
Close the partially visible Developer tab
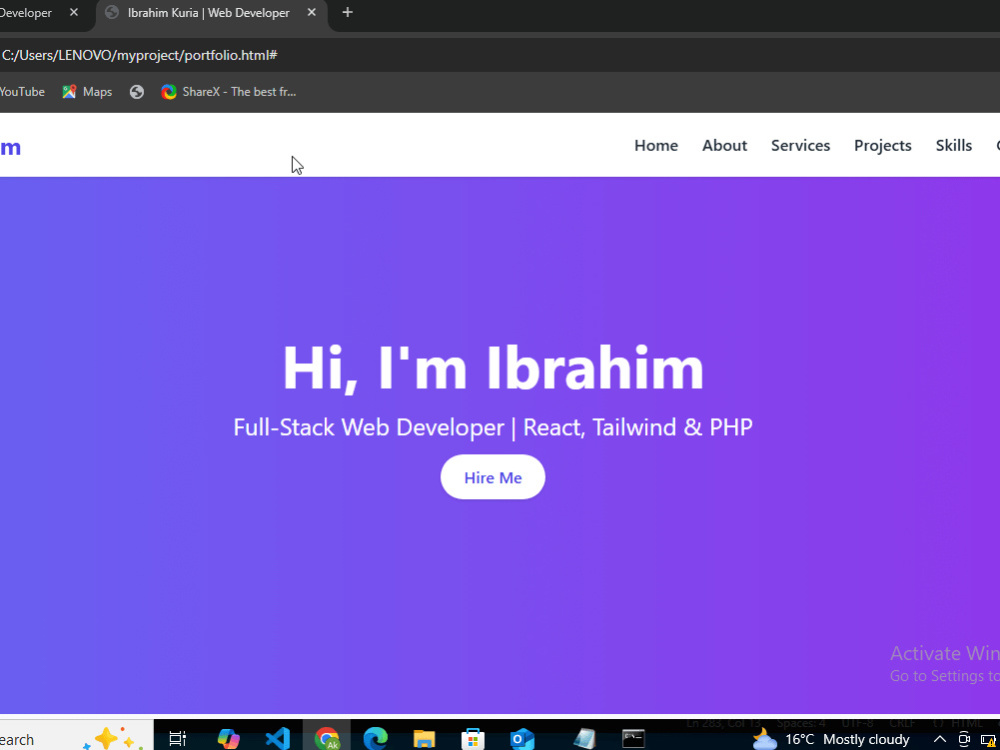click(x=74, y=13)
